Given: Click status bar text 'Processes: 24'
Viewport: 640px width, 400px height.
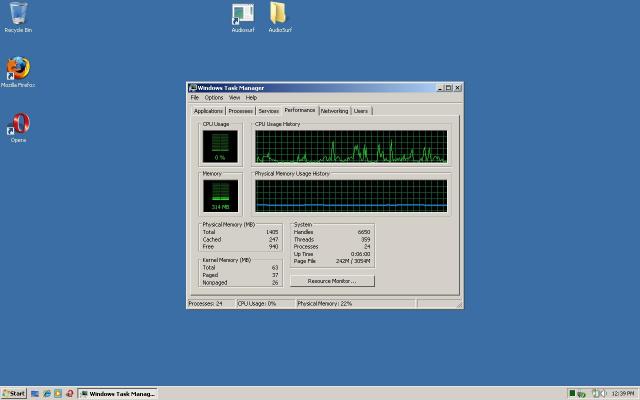Looking at the screenshot, I should (x=205, y=304).
